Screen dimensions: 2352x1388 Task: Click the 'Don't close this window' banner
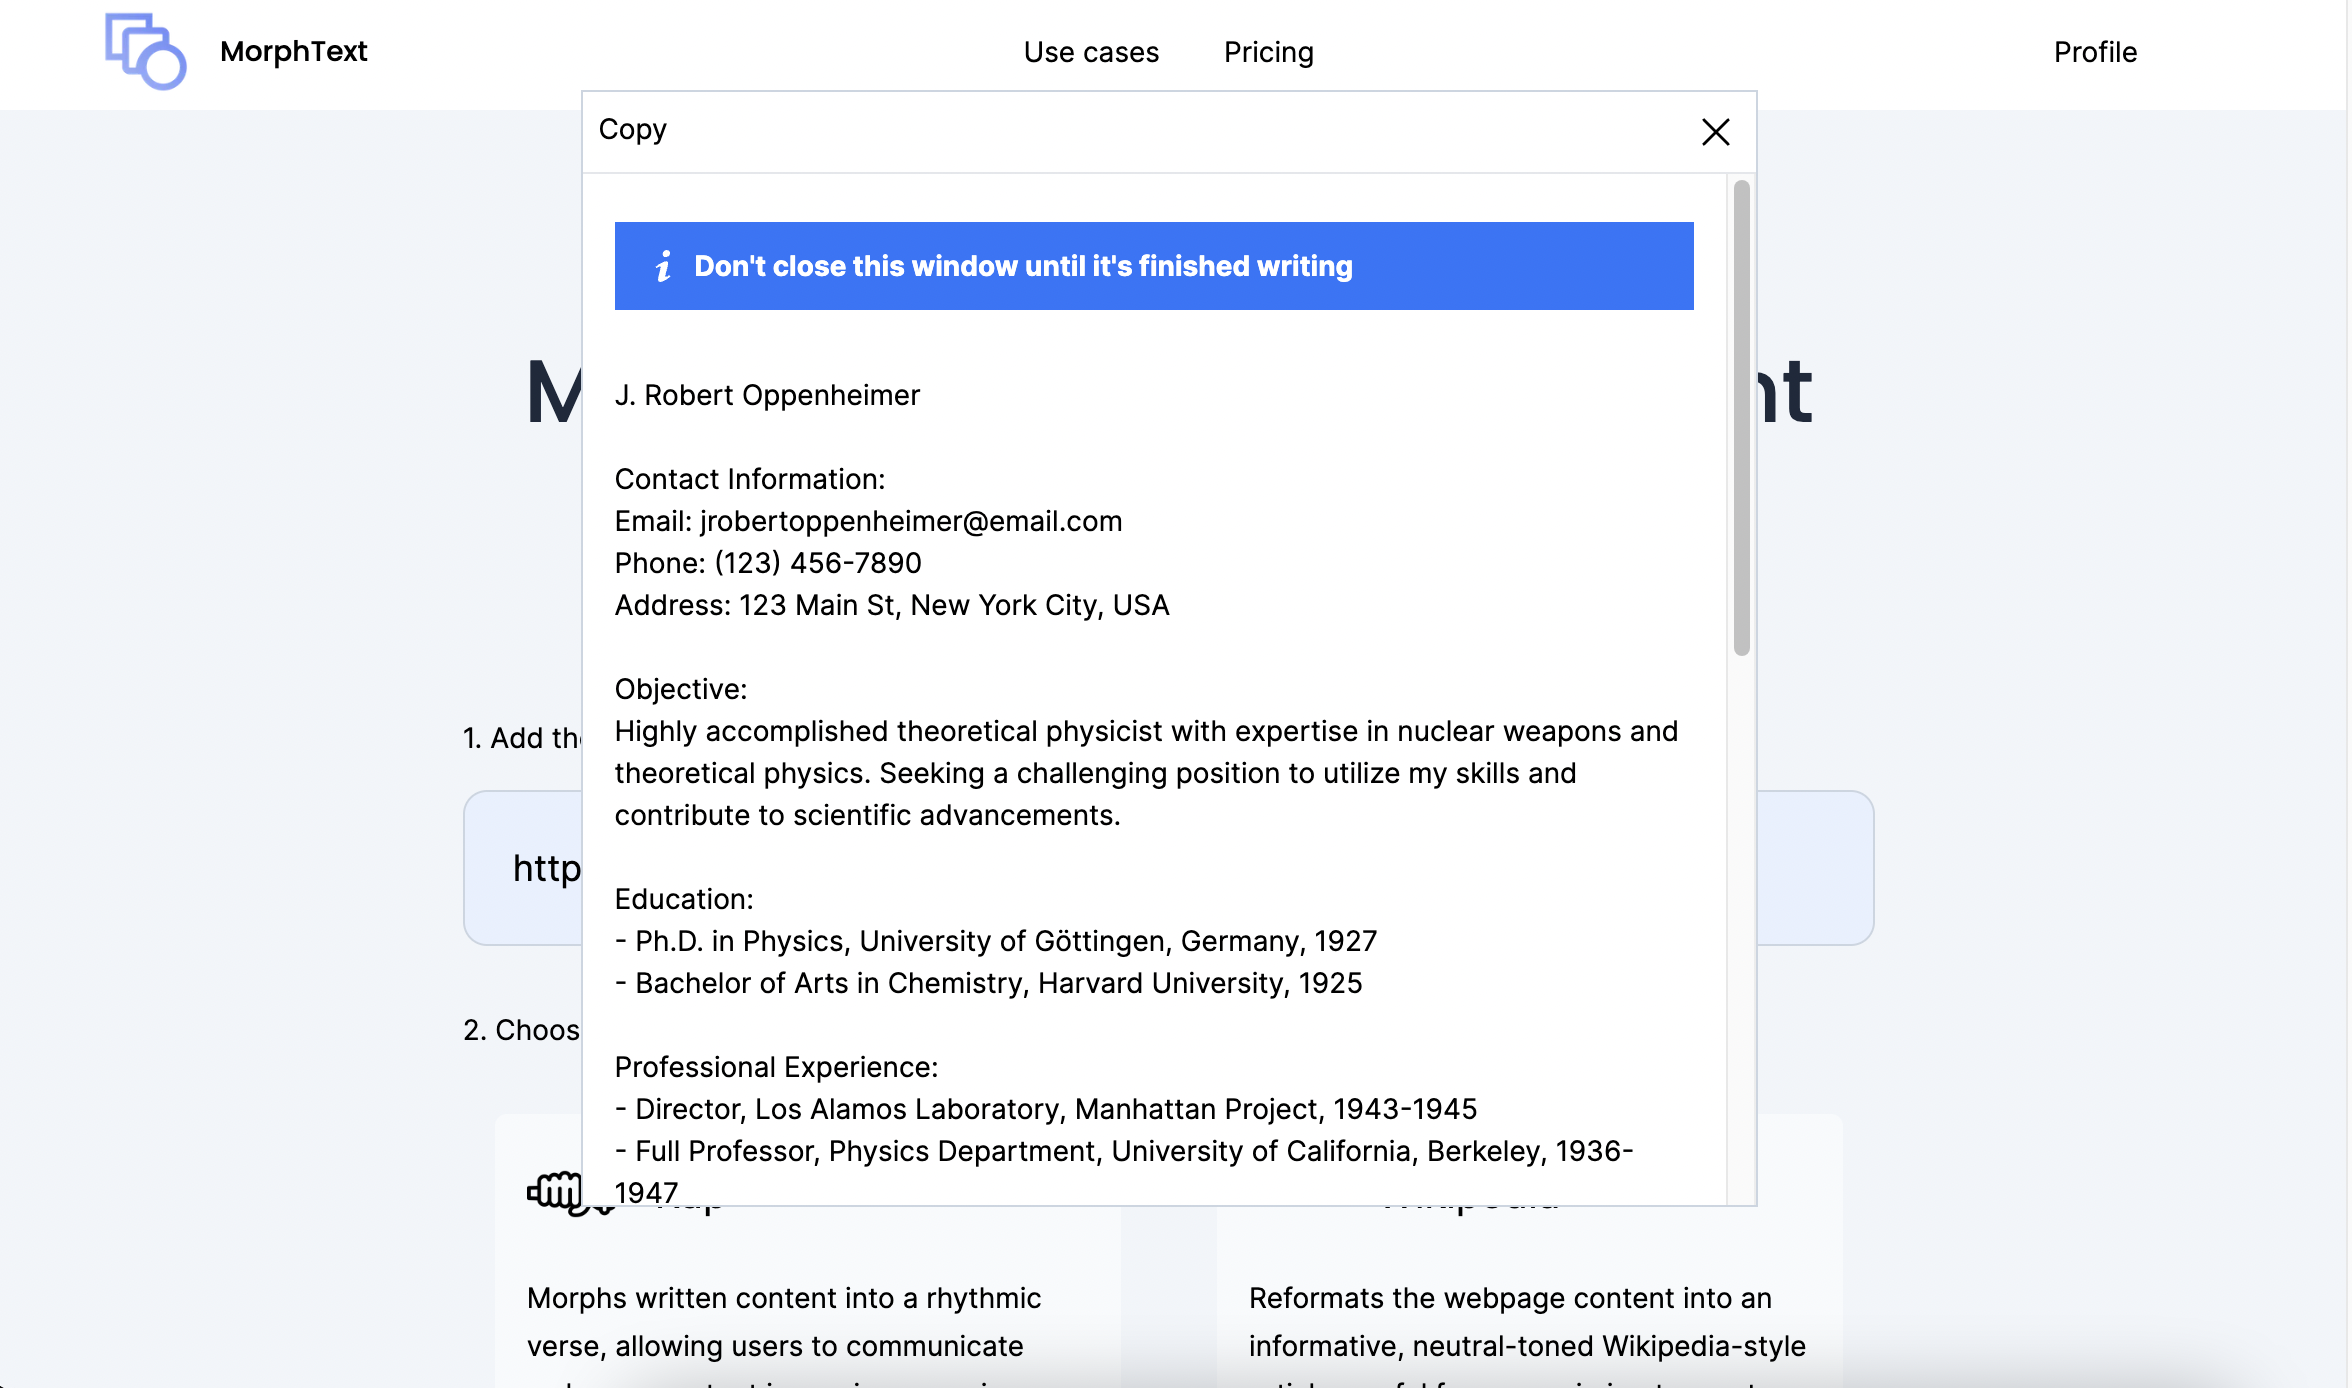coord(1154,266)
